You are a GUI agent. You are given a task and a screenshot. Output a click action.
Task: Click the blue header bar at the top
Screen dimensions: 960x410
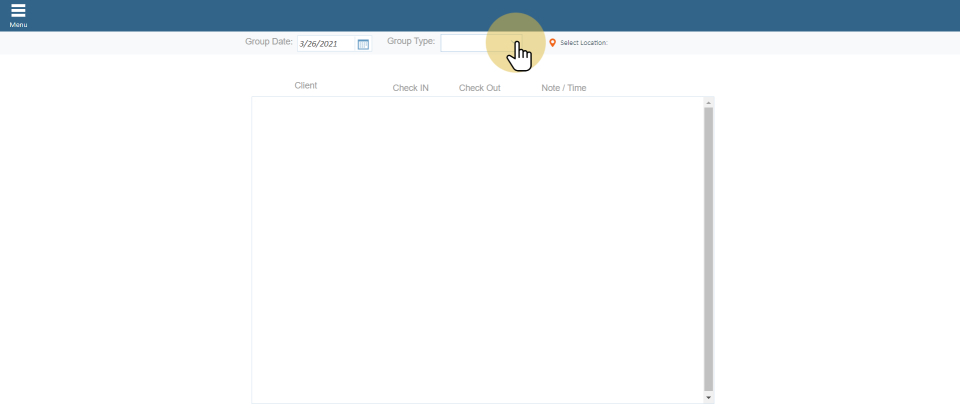(480, 15)
